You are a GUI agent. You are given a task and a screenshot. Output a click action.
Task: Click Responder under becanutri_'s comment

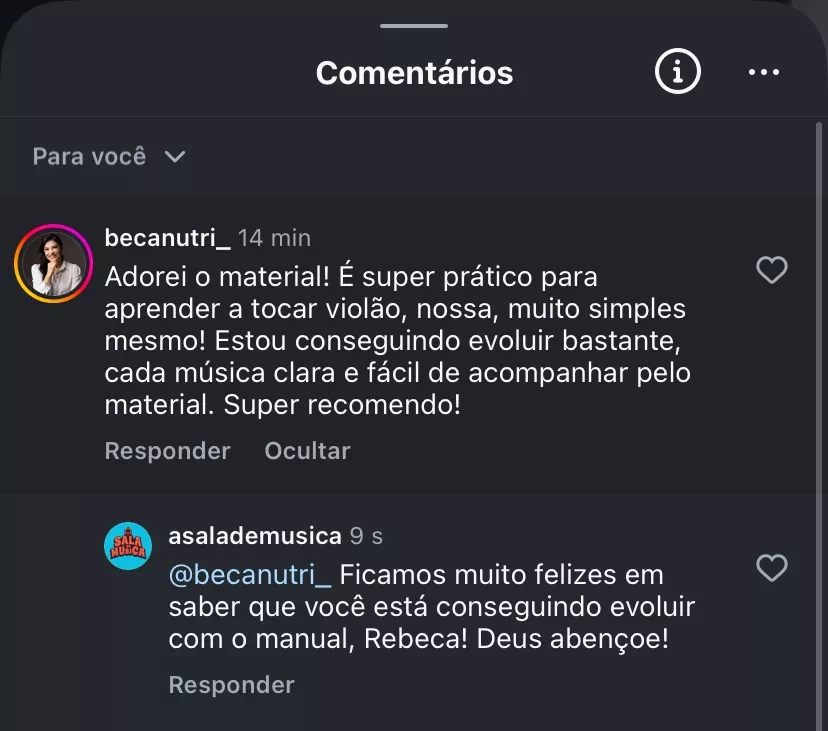[167, 451]
